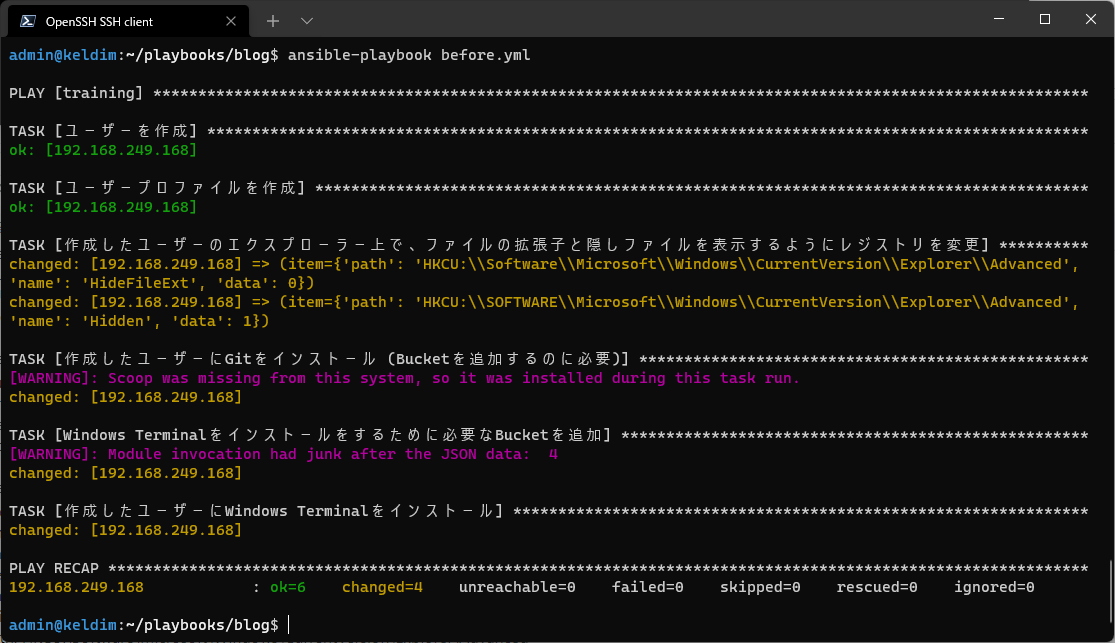Close the OpenSSH SSH client tab
The width and height of the screenshot is (1115, 643).
point(230,21)
